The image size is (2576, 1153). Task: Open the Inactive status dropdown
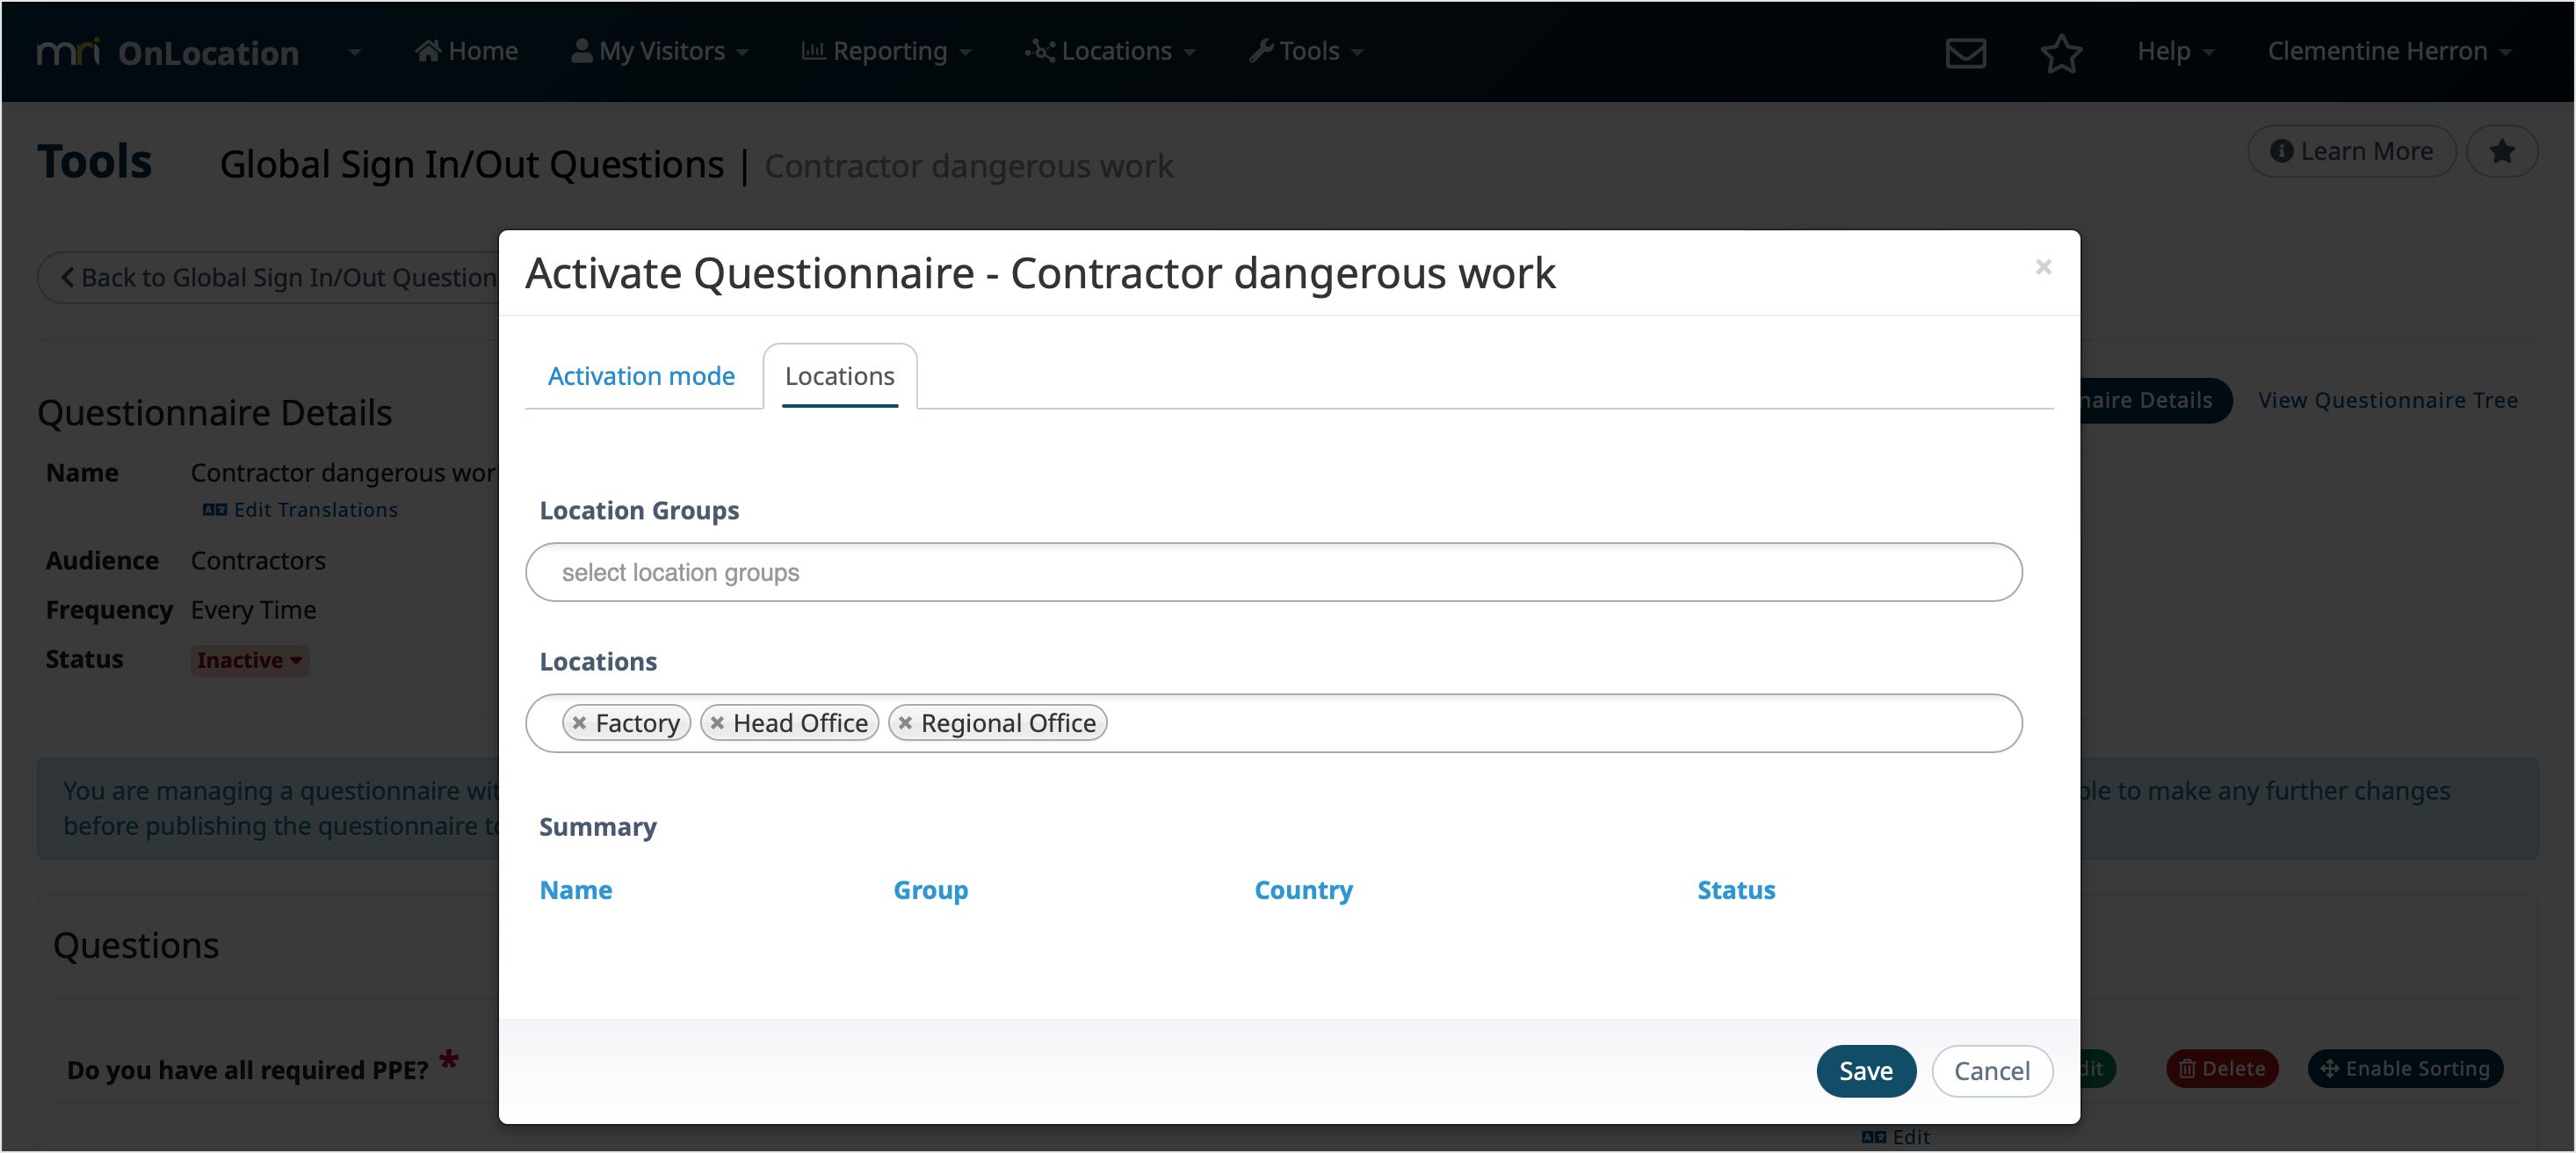point(249,660)
